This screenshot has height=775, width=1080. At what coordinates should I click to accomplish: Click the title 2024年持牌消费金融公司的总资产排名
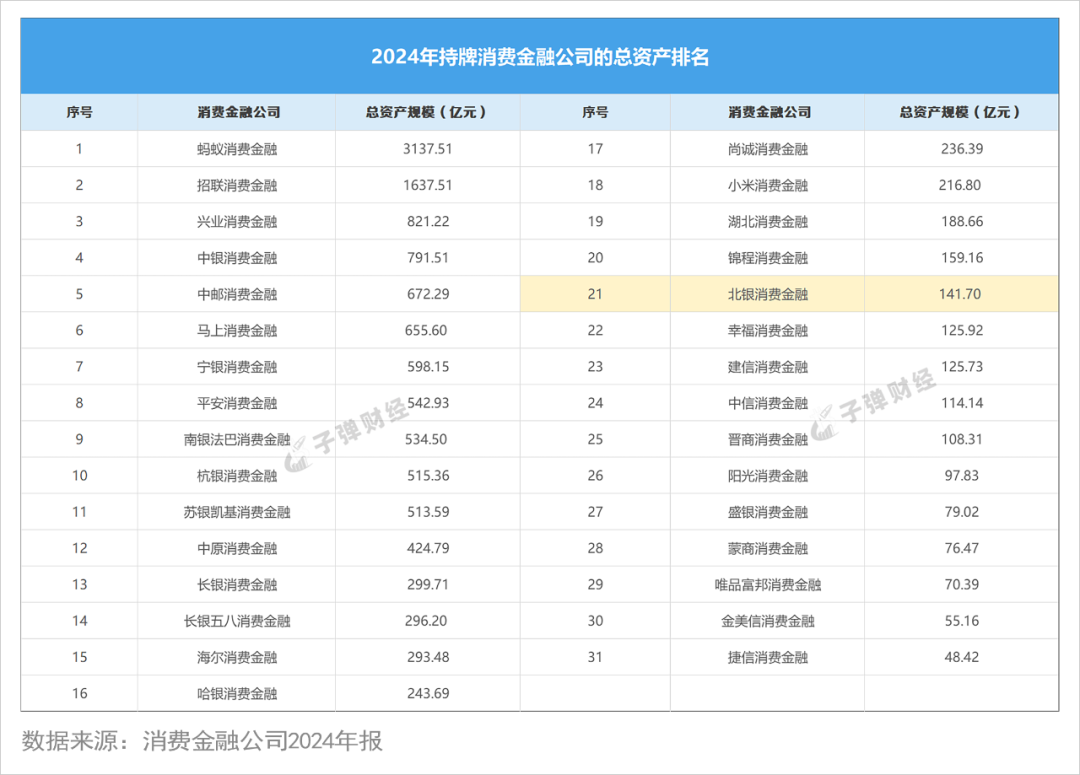tap(540, 56)
